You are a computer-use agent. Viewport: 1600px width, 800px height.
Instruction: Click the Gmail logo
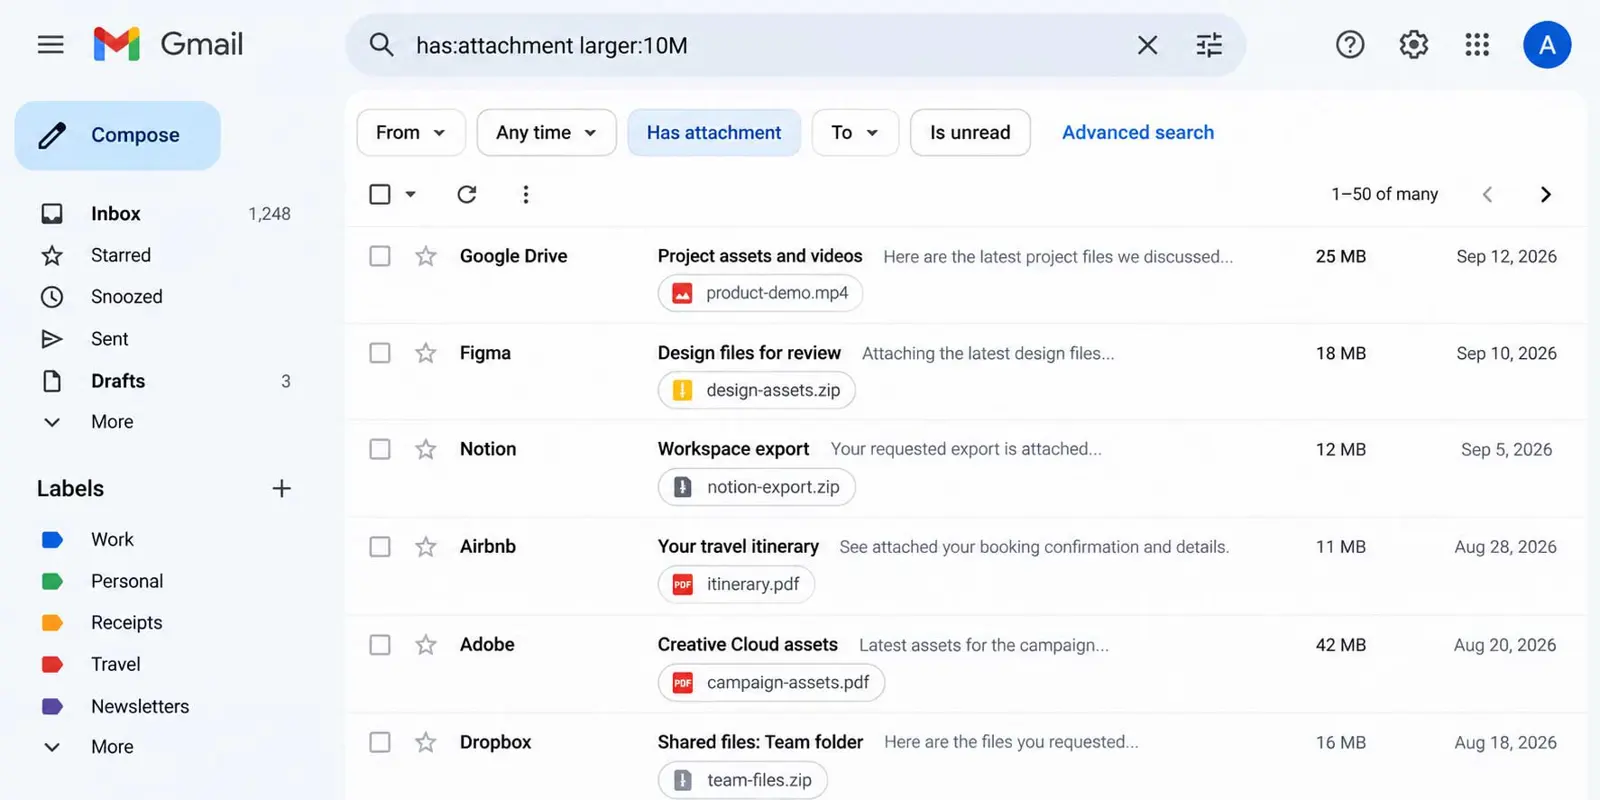click(x=168, y=44)
